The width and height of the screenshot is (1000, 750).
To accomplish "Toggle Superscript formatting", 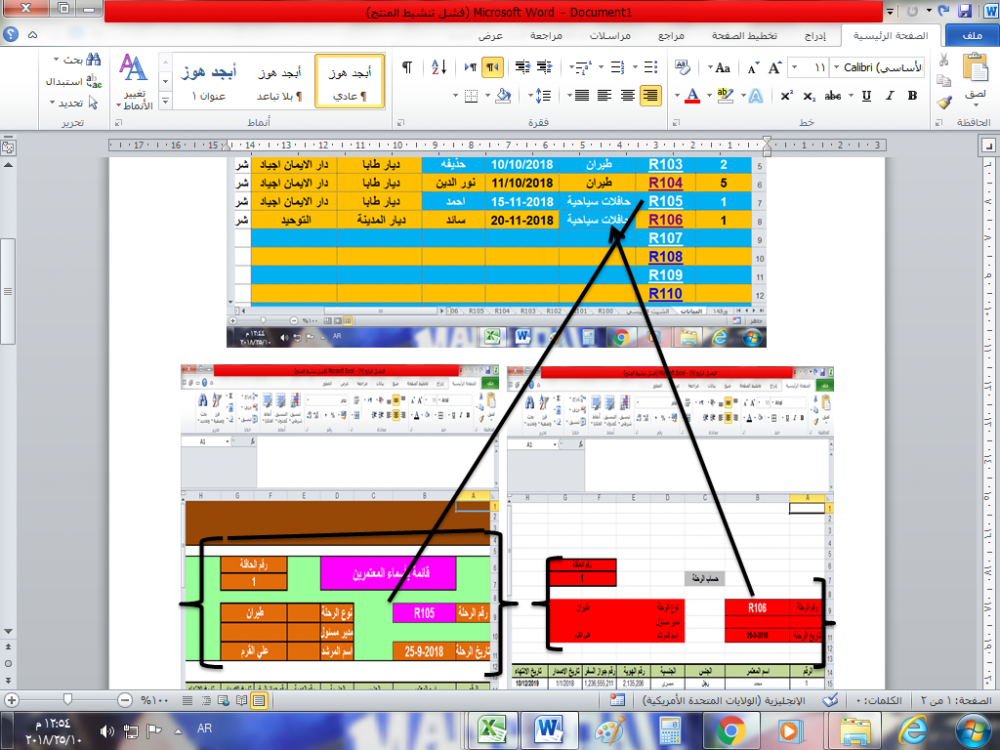I will [786, 96].
